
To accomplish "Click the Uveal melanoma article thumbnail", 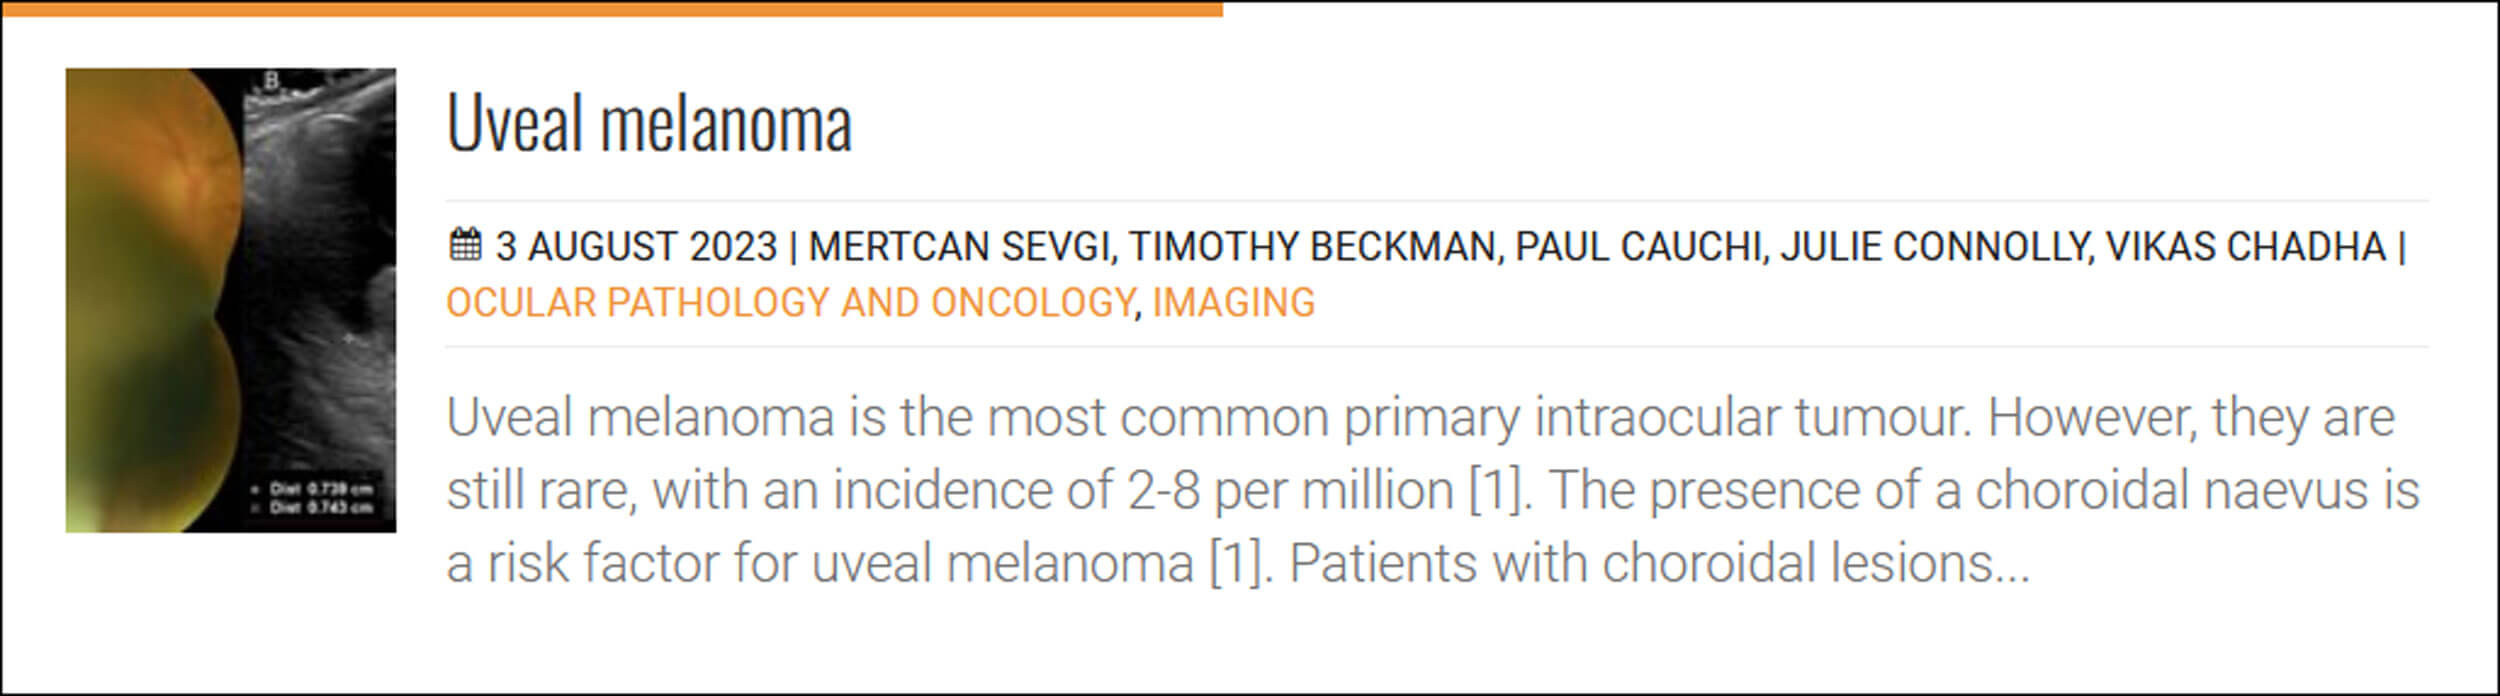I will point(231,300).
